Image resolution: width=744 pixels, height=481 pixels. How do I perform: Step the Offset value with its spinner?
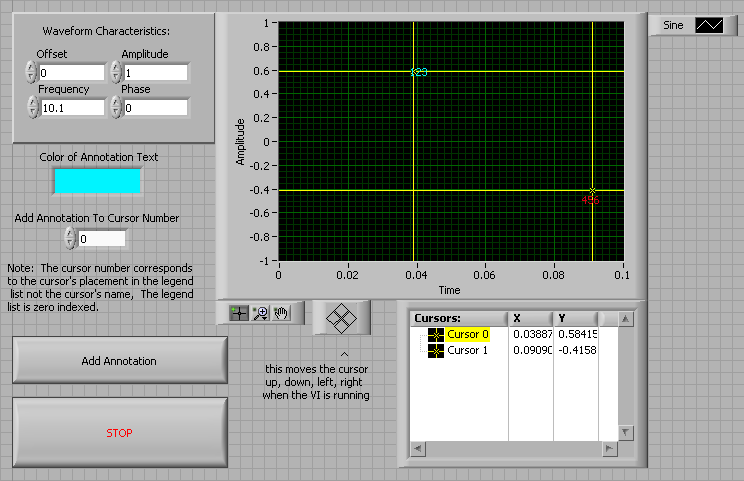point(31,72)
